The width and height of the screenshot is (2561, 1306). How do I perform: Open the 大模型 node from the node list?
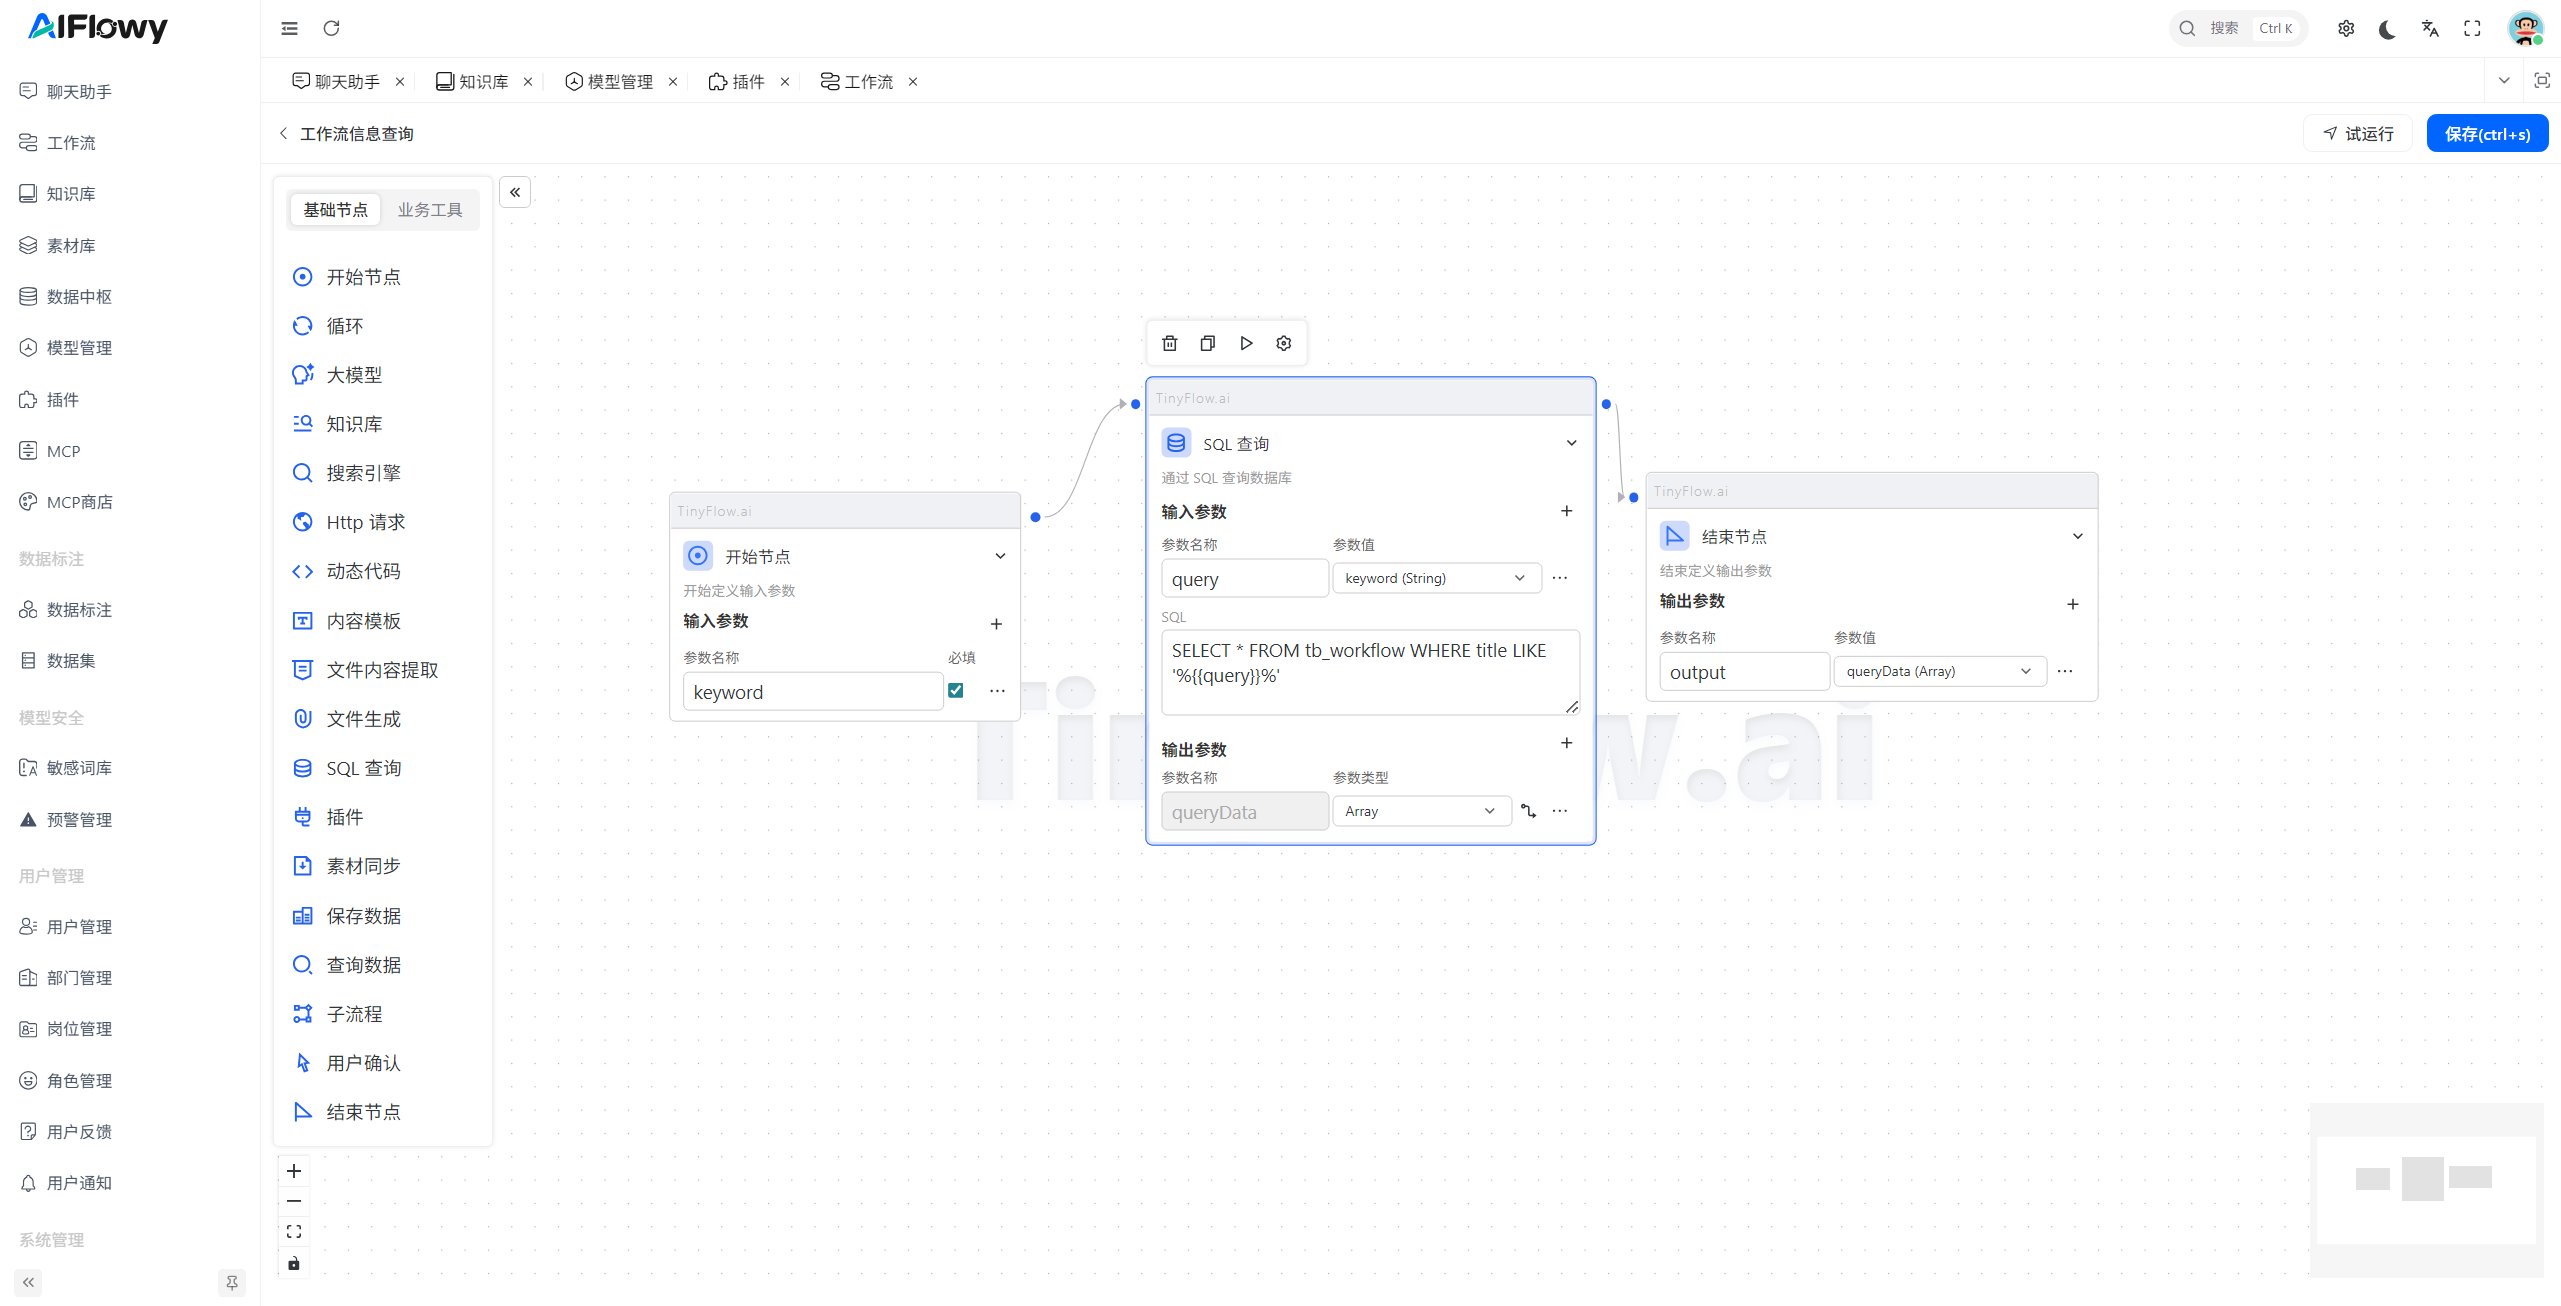tap(355, 374)
